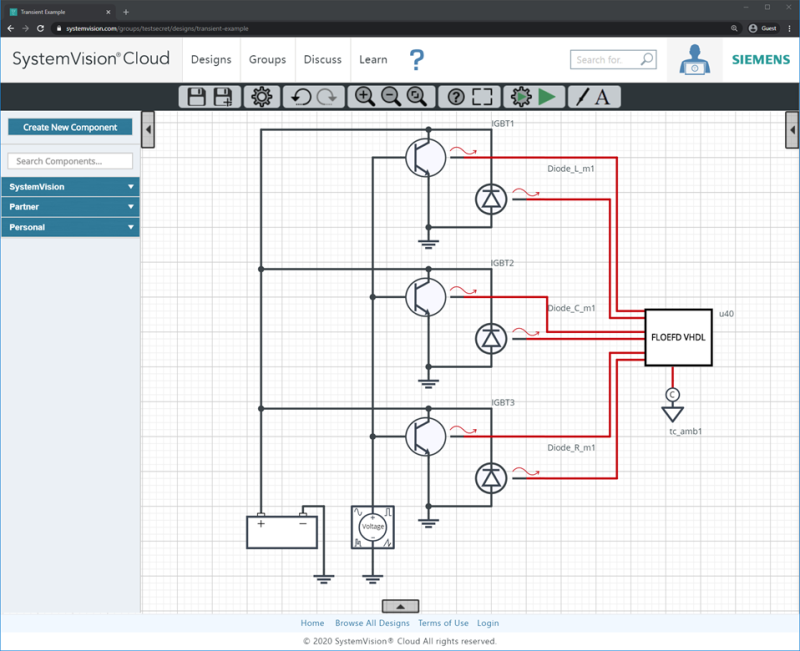
Task: Select the Voltage source component
Action: point(373,527)
